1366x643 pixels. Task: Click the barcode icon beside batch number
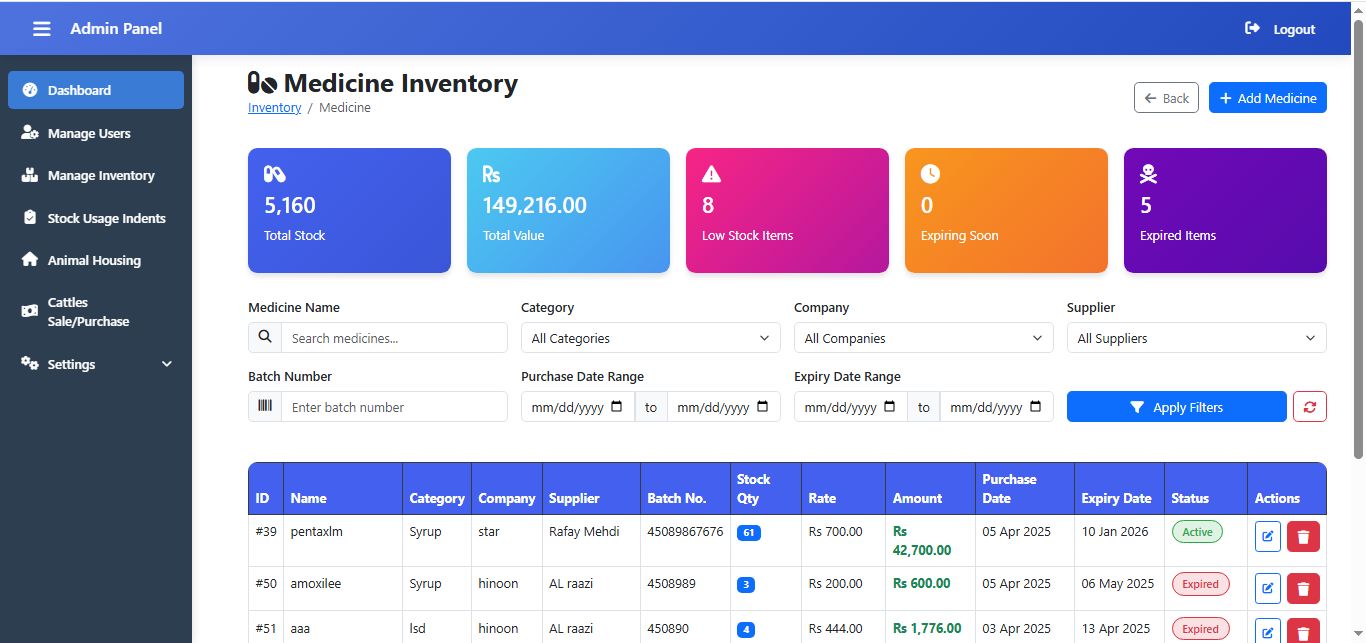[265, 407]
